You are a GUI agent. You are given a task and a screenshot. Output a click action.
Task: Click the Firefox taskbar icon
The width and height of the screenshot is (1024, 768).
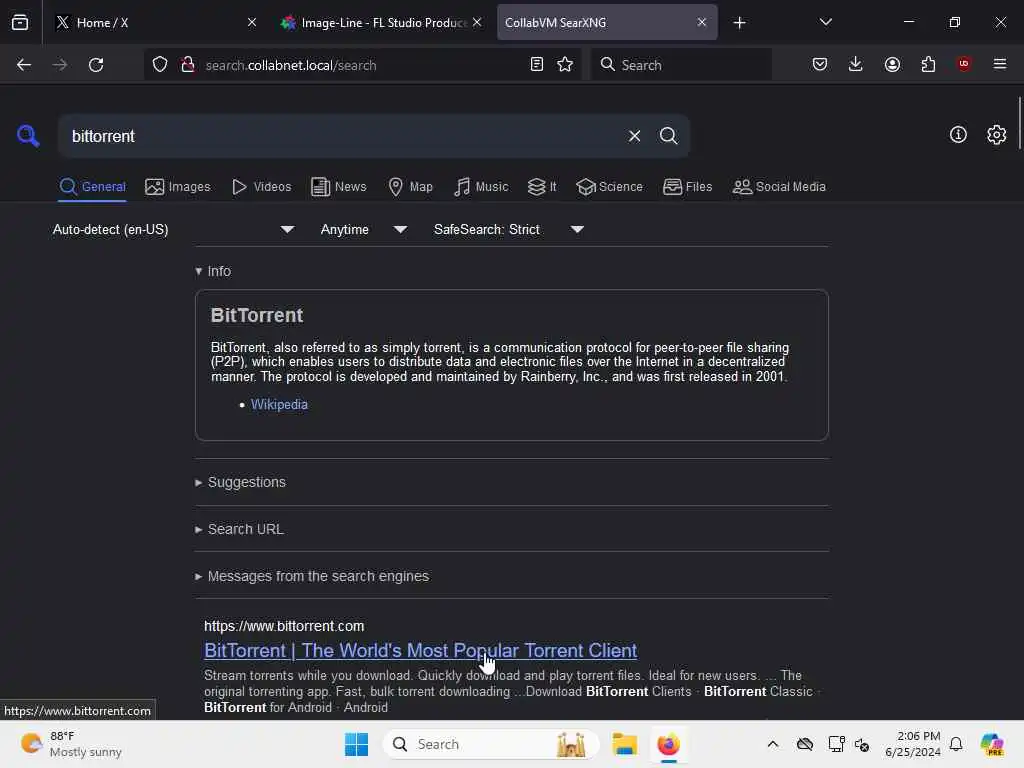click(668, 744)
